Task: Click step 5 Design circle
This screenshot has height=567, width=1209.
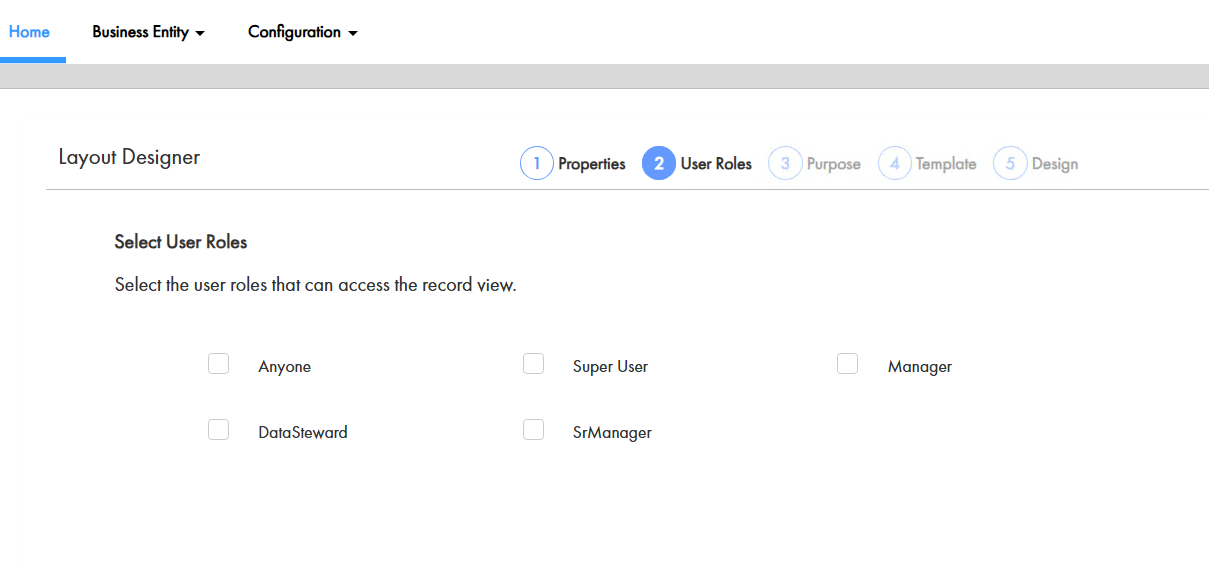Action: coord(1010,163)
